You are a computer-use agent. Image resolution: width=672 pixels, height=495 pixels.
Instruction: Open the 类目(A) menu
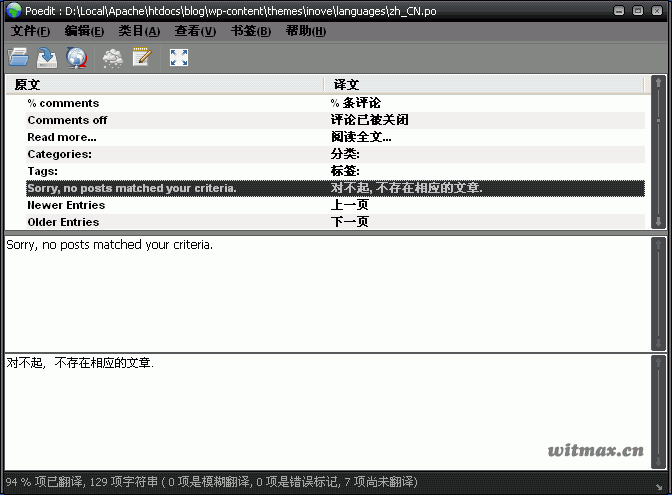[139, 31]
